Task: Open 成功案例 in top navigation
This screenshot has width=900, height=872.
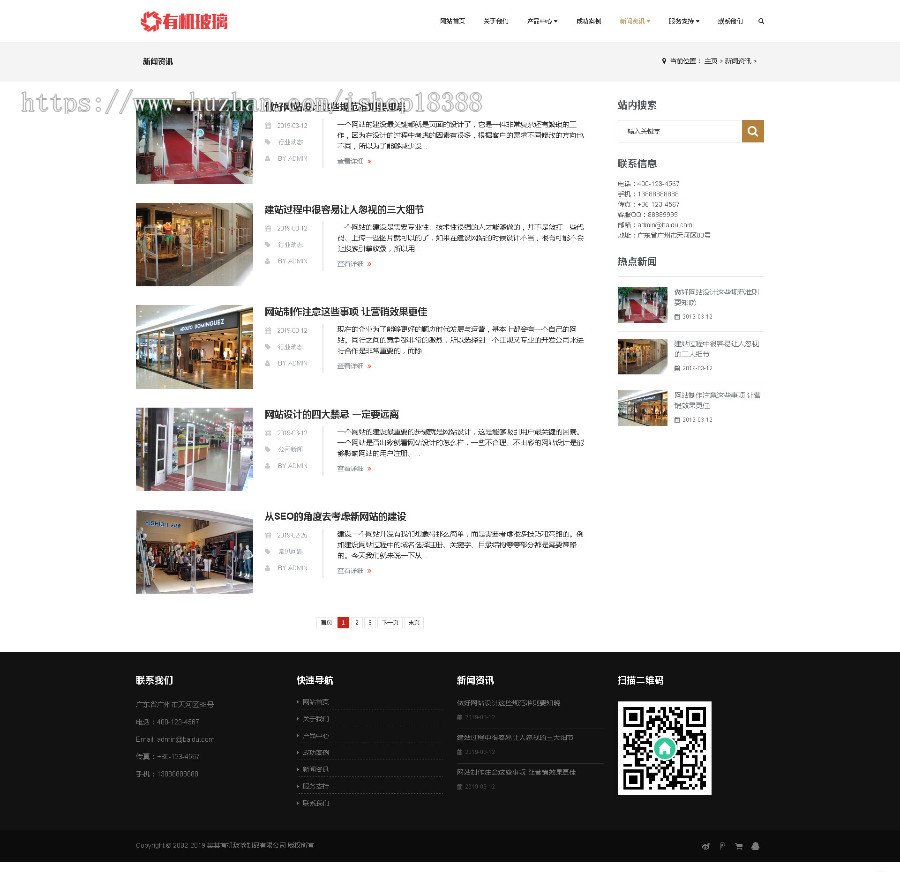Action: pos(589,21)
